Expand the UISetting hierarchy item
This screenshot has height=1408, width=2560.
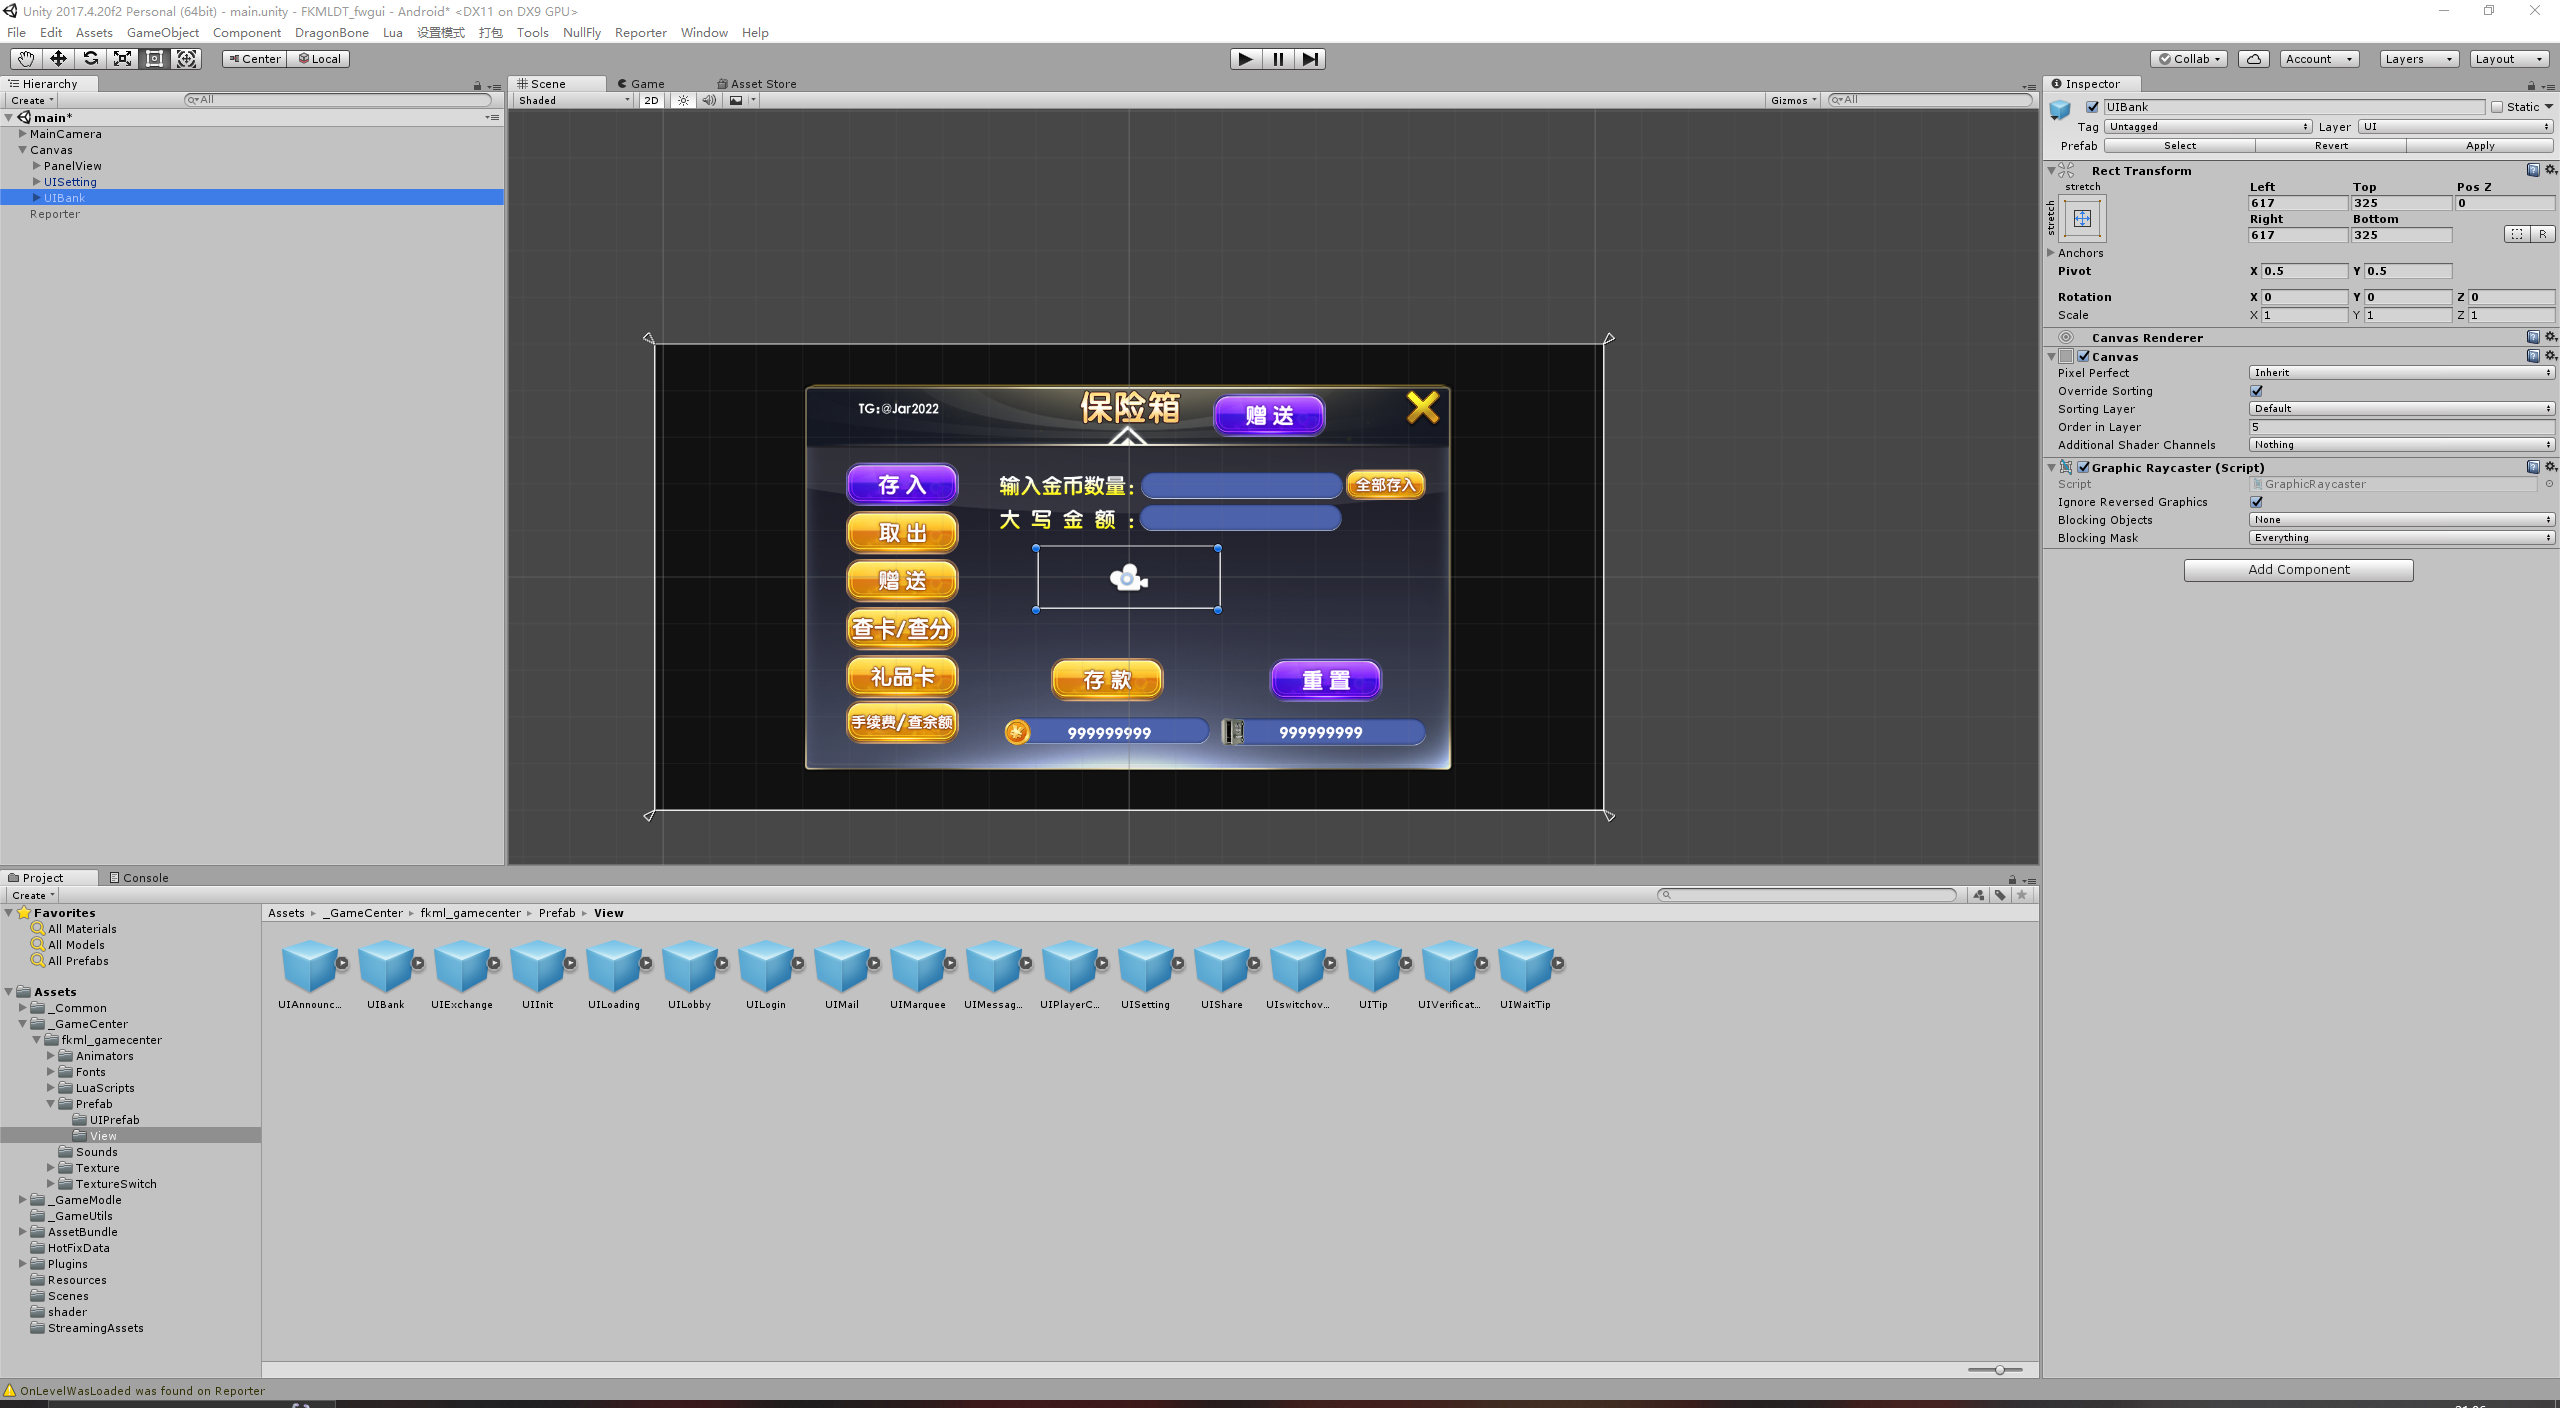37,182
